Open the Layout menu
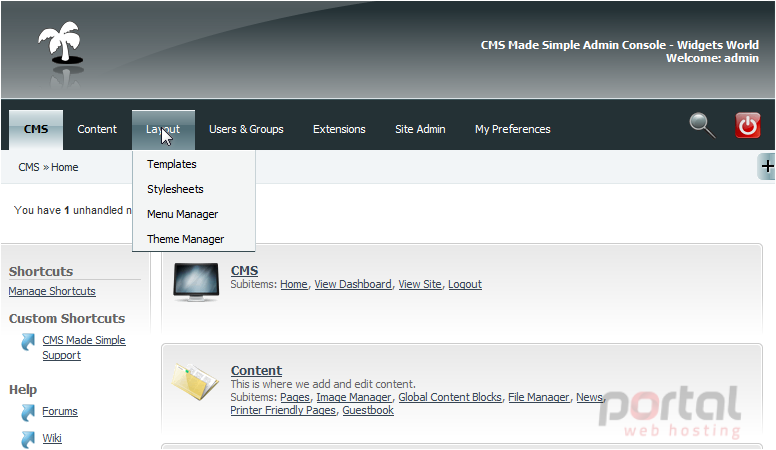Viewport: 776px width, 450px height. (163, 129)
